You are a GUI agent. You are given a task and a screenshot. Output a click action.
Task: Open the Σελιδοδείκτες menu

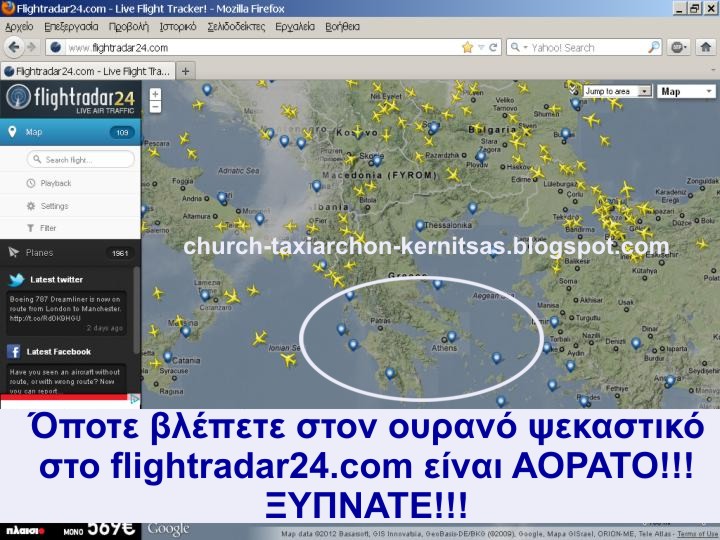(x=236, y=27)
